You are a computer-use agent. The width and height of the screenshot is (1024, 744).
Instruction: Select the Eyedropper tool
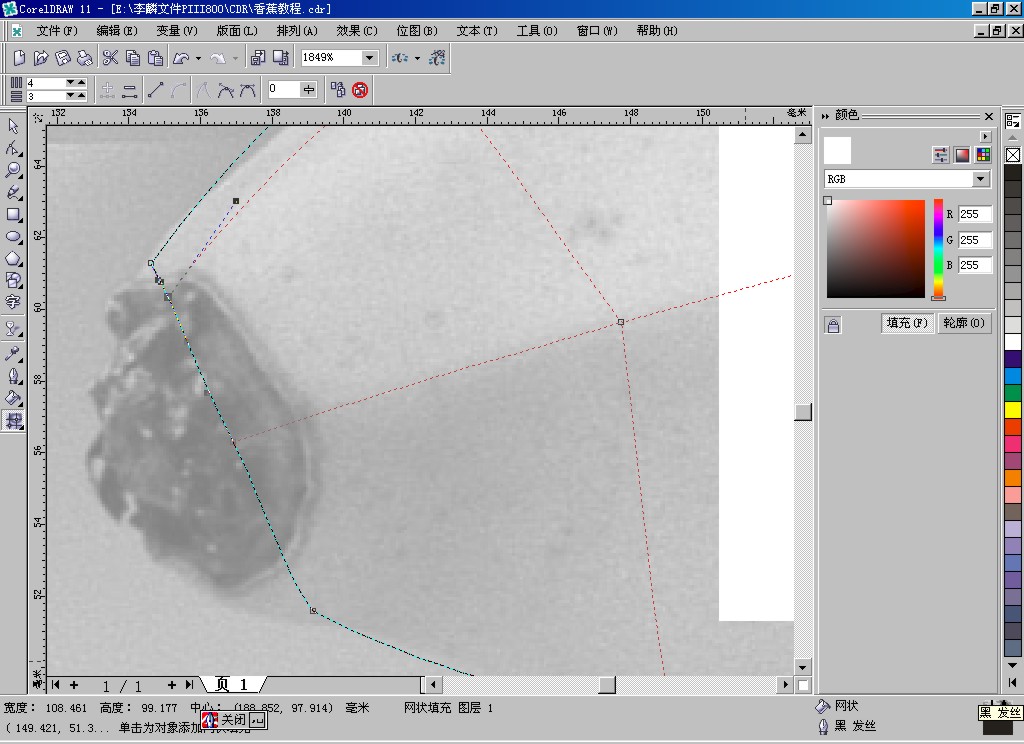(14, 354)
